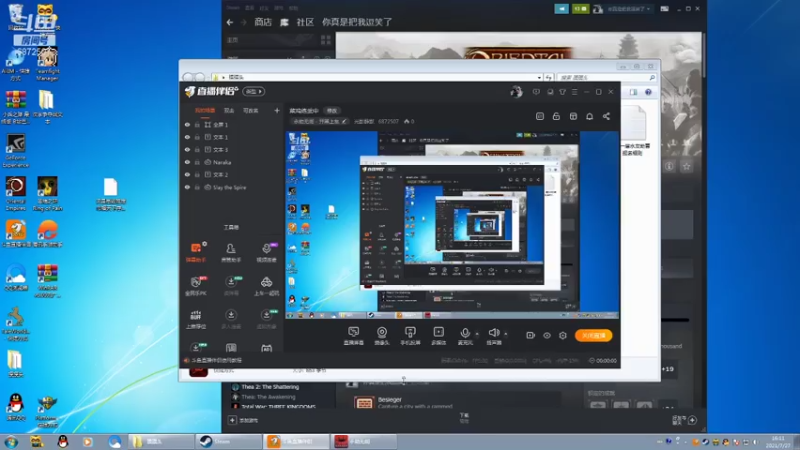Click the mode pill with arrow beside app logo
800x450 pixels.
pos(254,91)
